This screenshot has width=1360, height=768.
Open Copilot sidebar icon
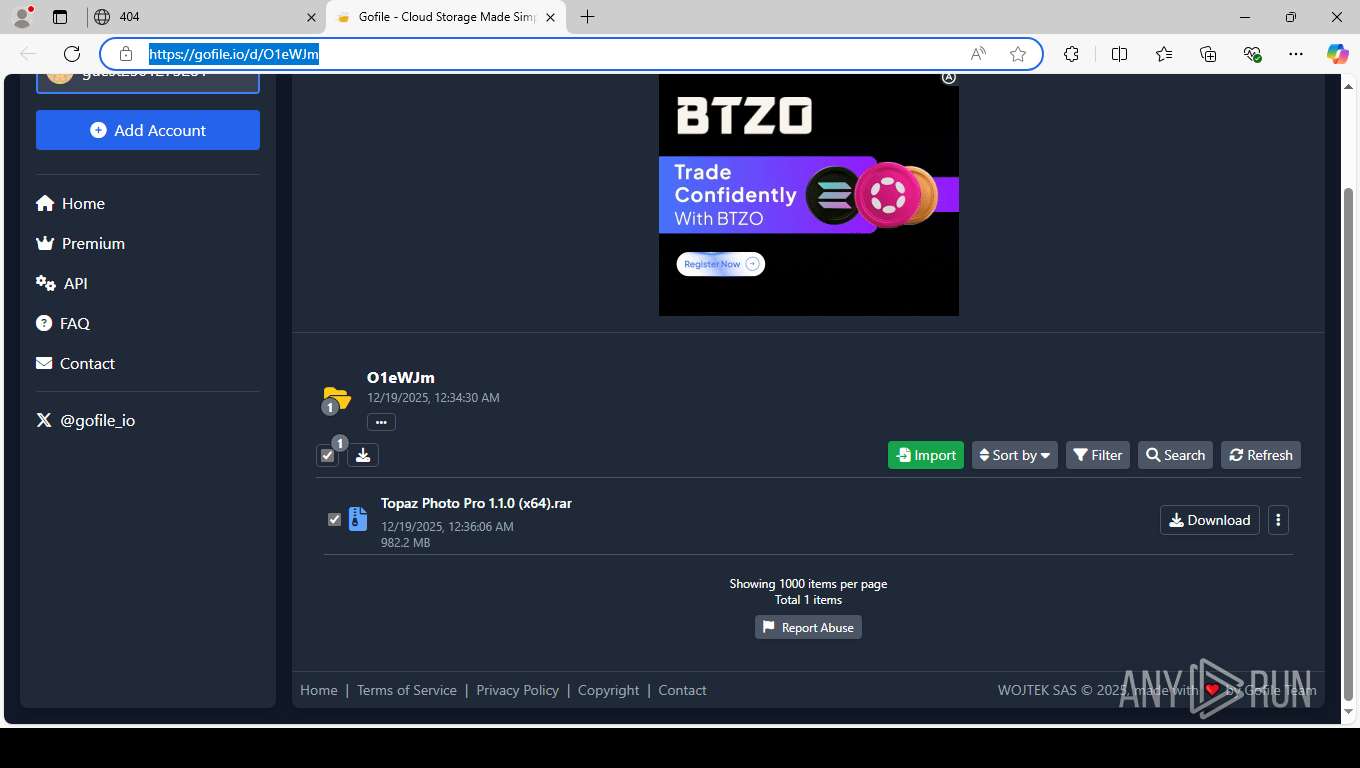pyautogui.click(x=1337, y=54)
